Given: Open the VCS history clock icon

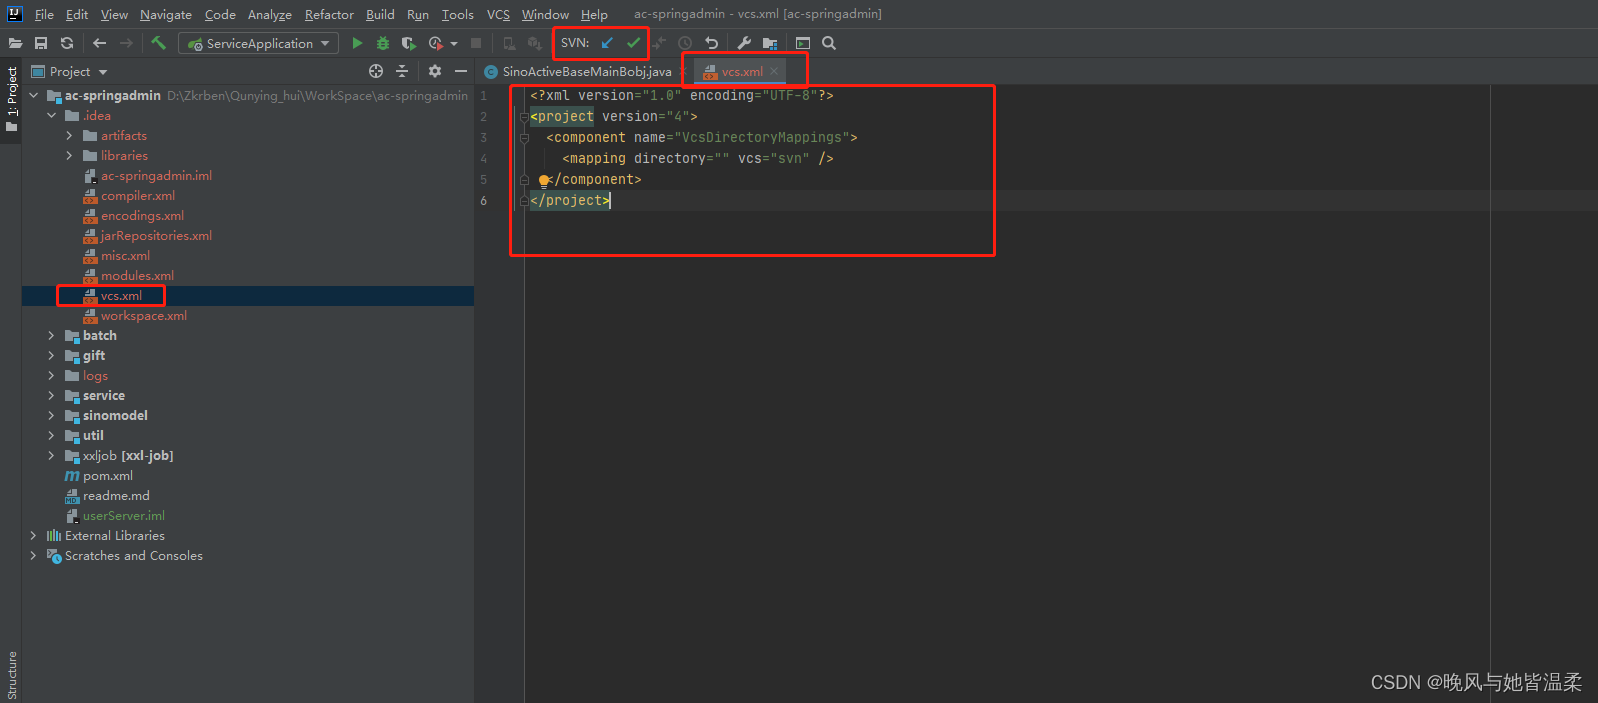Looking at the screenshot, I should click(685, 43).
